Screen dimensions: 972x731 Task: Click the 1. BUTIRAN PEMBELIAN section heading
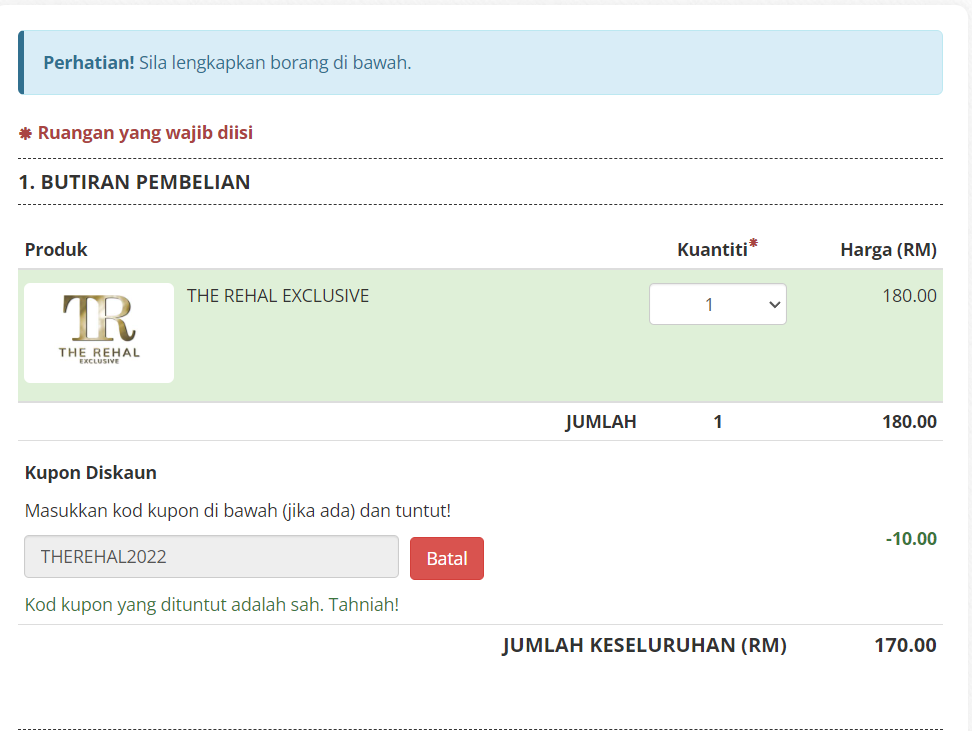pyautogui.click(x=135, y=182)
